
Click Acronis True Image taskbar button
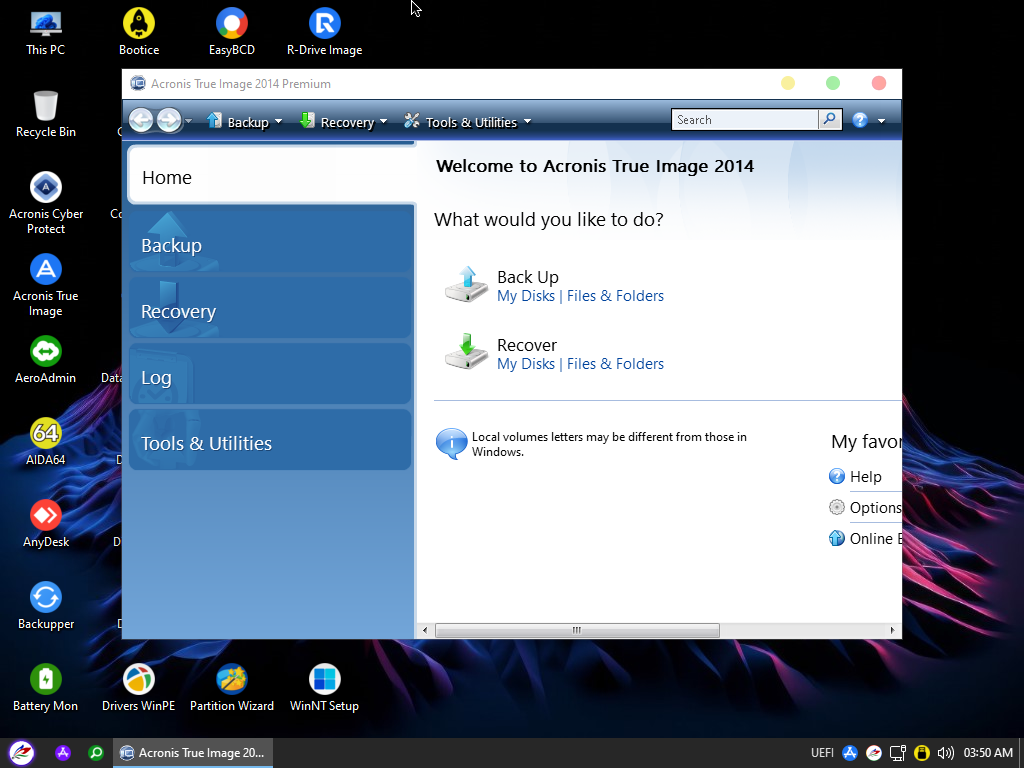click(193, 753)
